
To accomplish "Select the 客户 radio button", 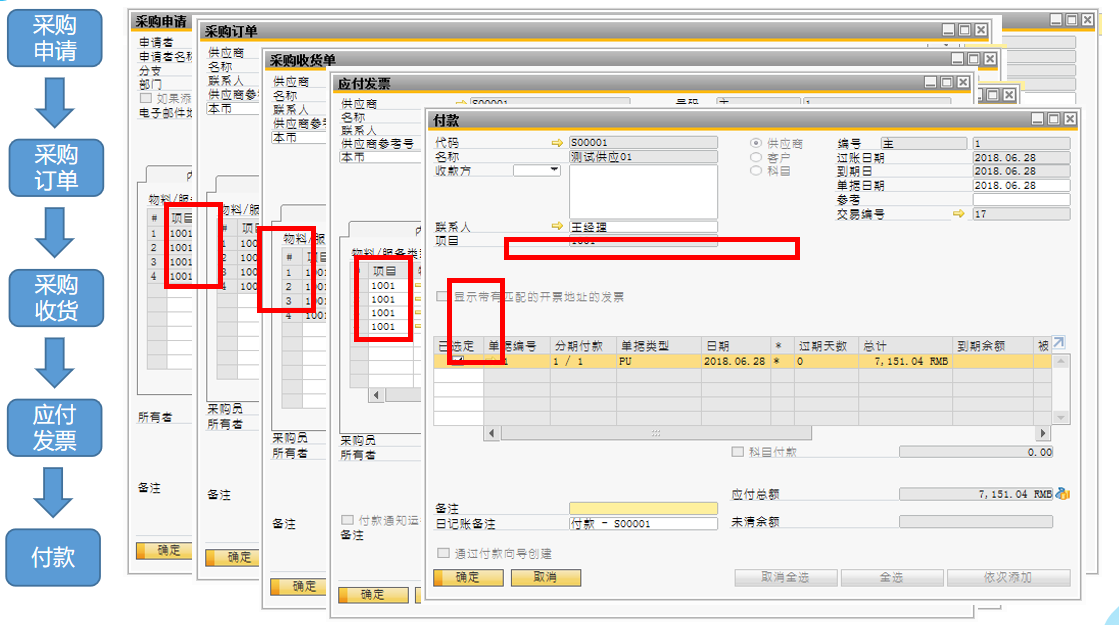I will coord(756,158).
